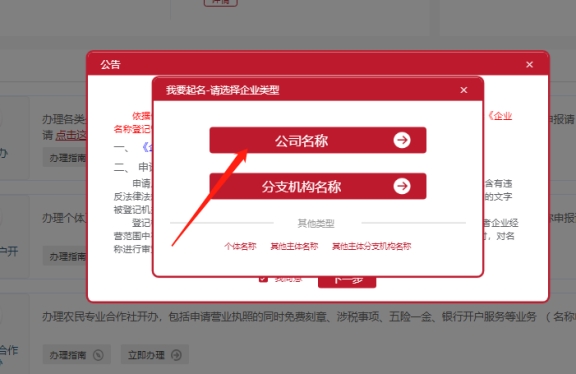This screenshot has width=576, height=374.
Task: Click the 点击这 link on background page
Action: coord(71,135)
